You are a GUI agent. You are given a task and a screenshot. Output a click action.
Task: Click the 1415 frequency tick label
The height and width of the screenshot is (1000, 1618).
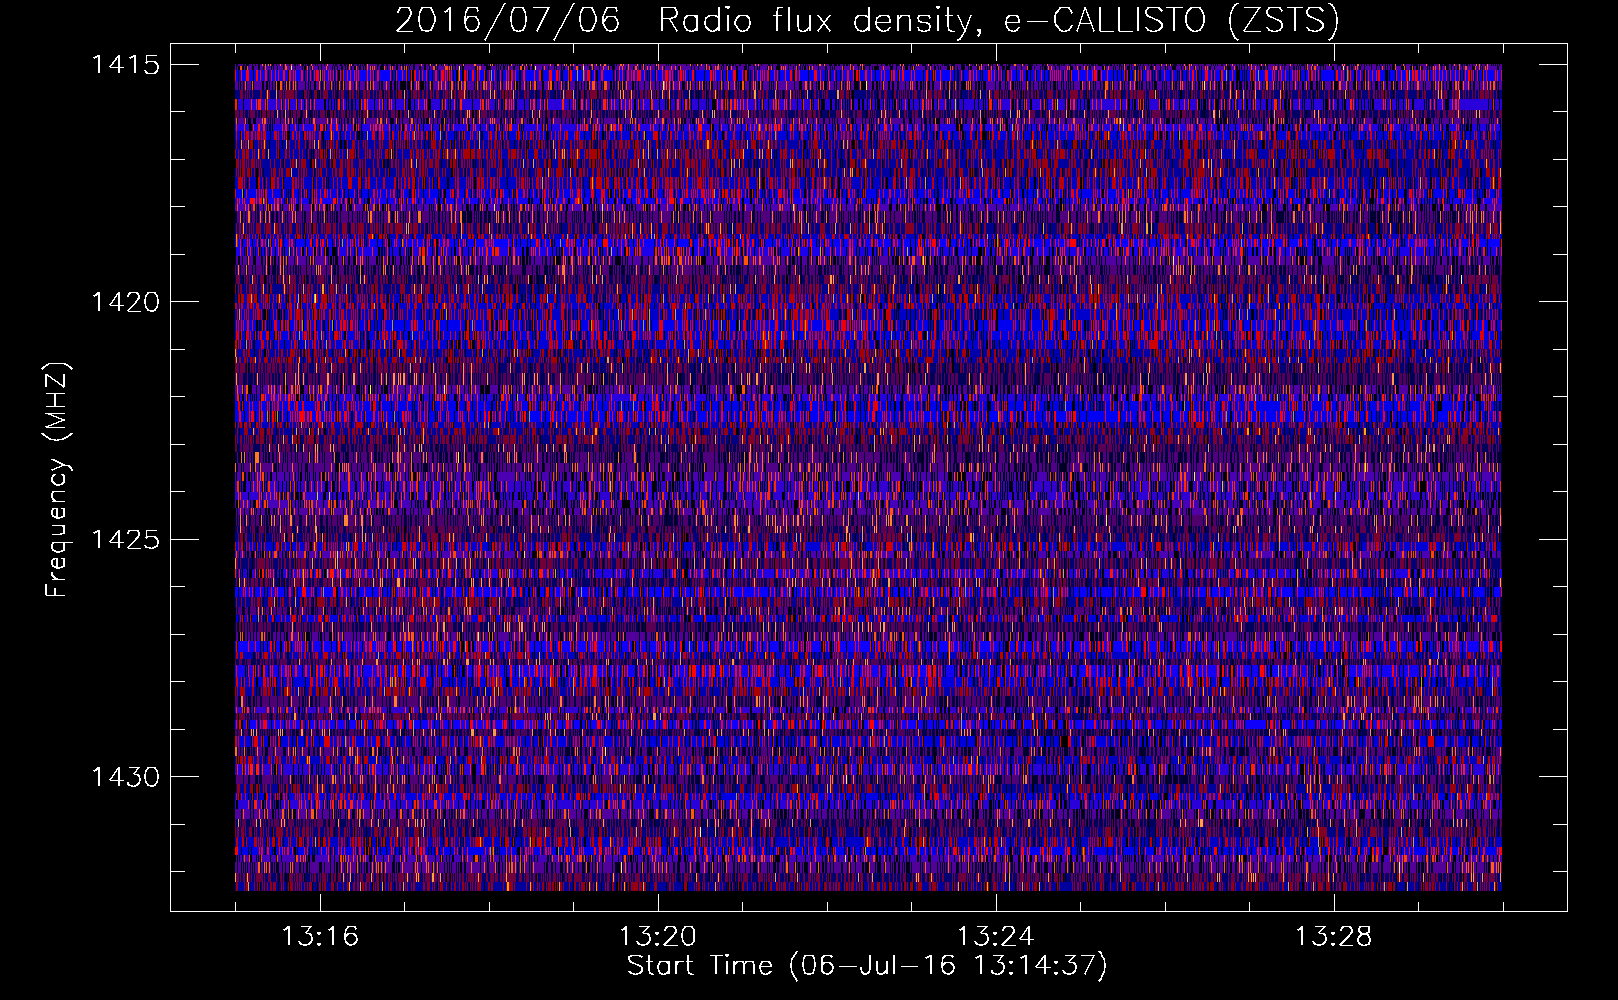pyautogui.click(x=126, y=65)
